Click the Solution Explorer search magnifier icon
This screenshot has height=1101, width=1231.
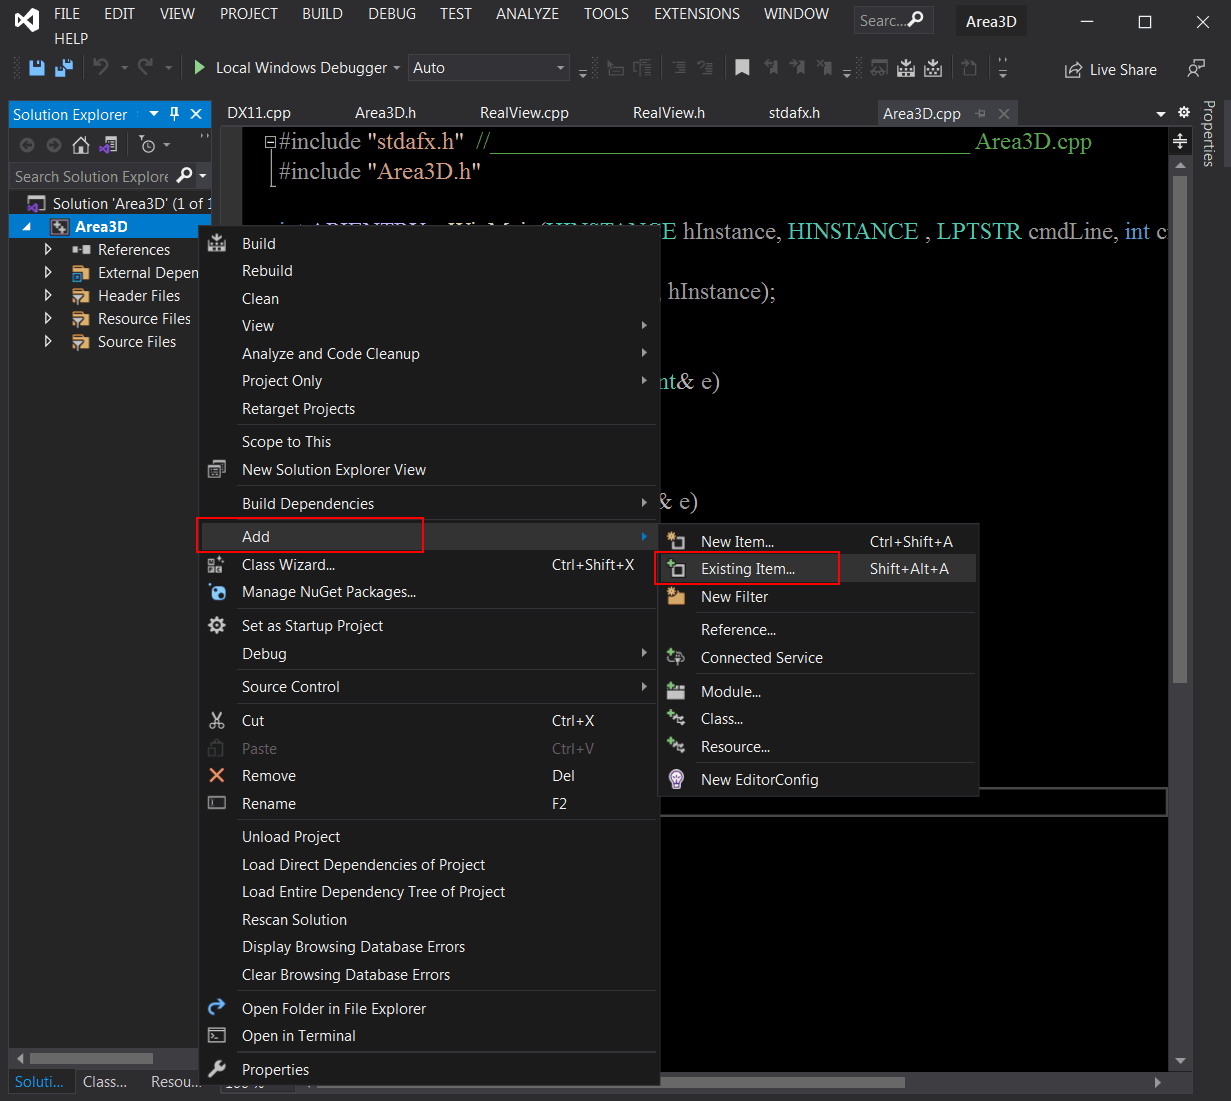(x=184, y=176)
